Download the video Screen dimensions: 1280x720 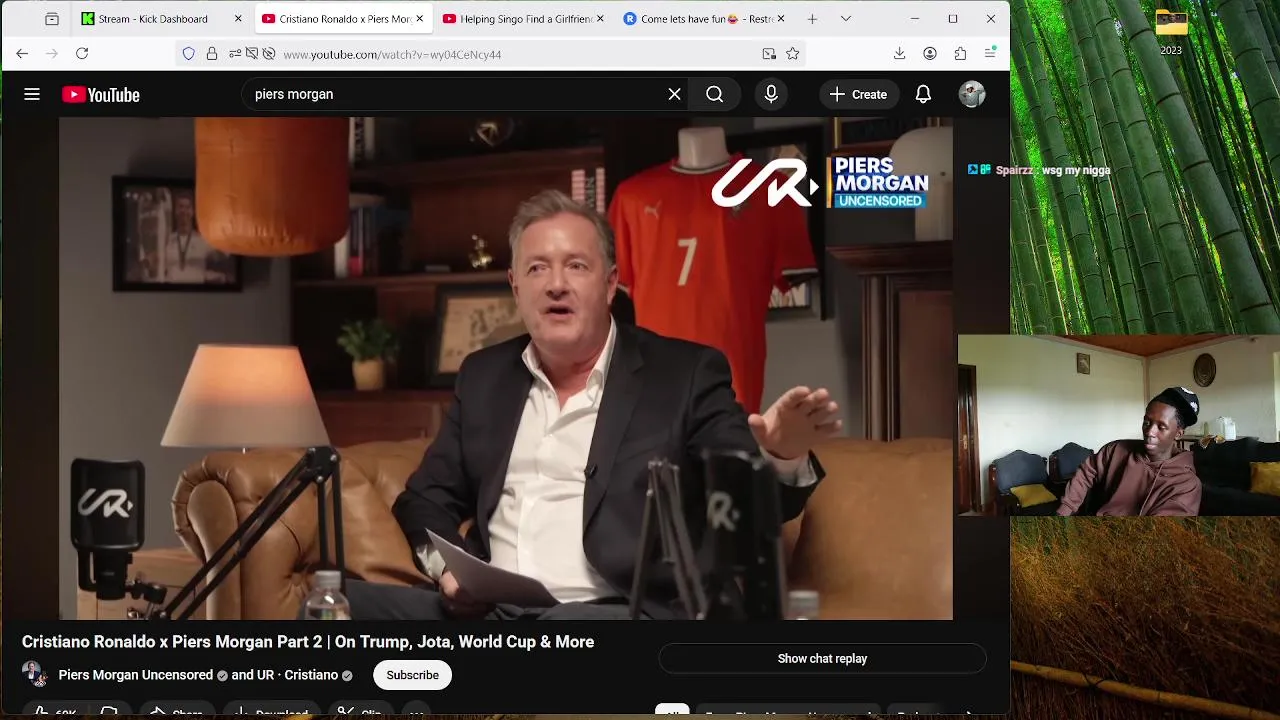coord(272,712)
